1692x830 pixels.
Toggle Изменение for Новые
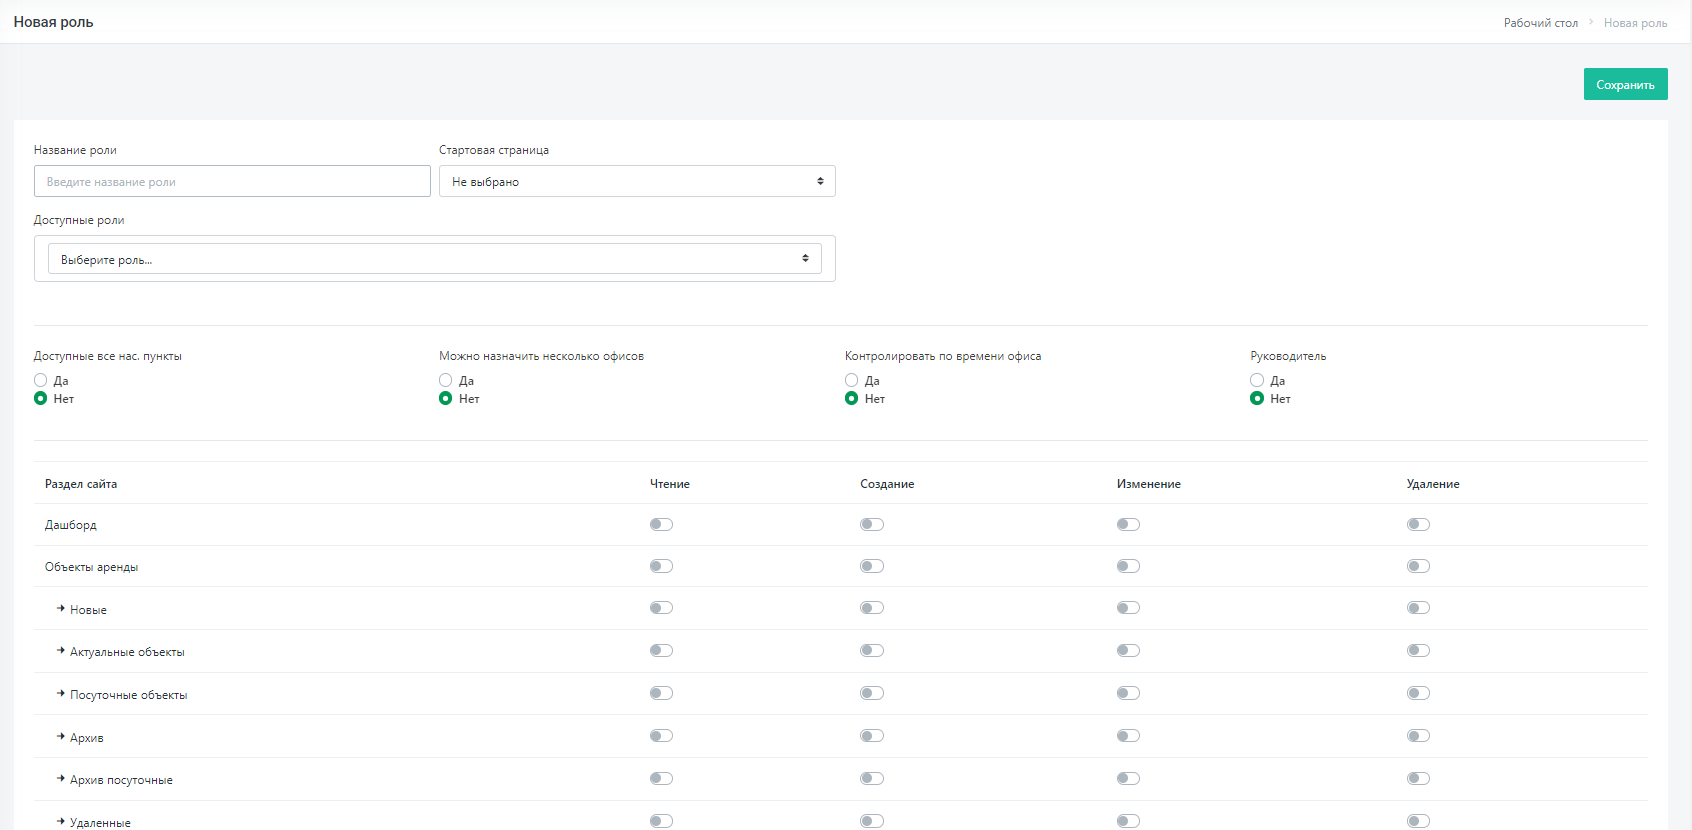pyautogui.click(x=1128, y=608)
